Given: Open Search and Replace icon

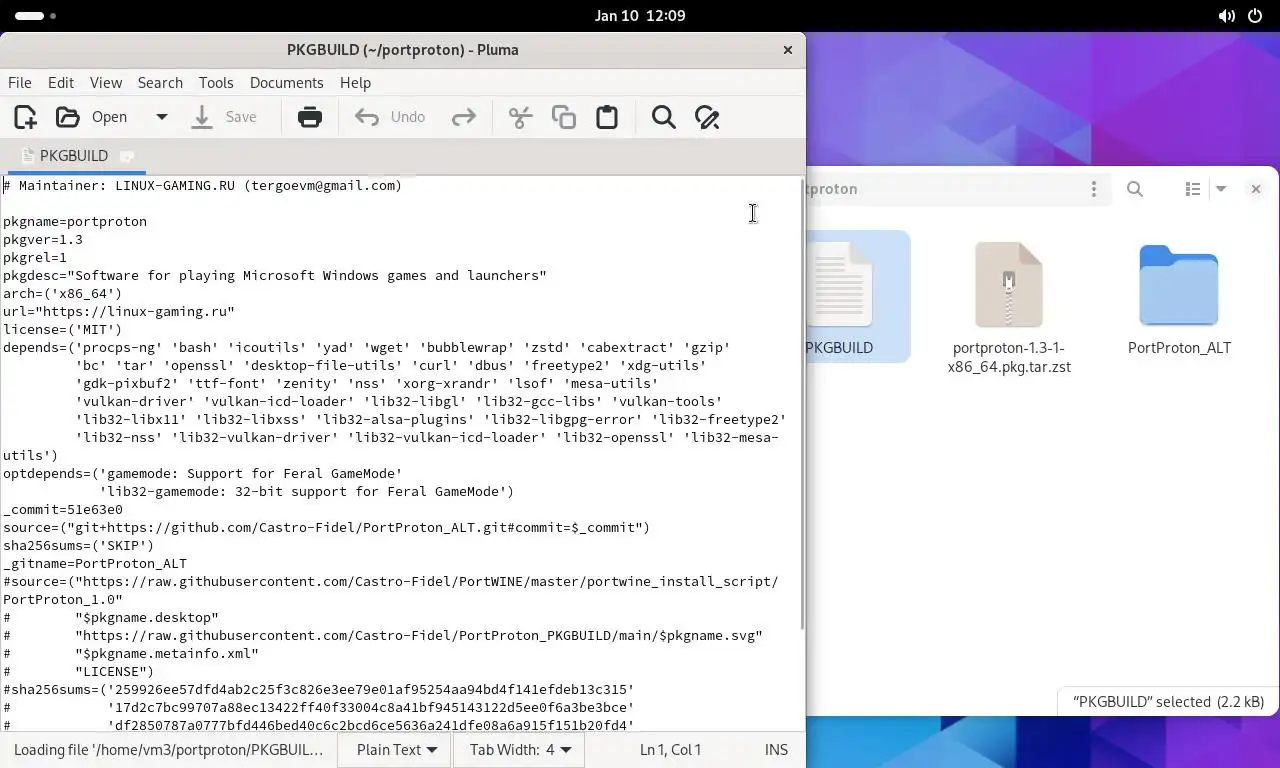Looking at the screenshot, I should coord(707,117).
